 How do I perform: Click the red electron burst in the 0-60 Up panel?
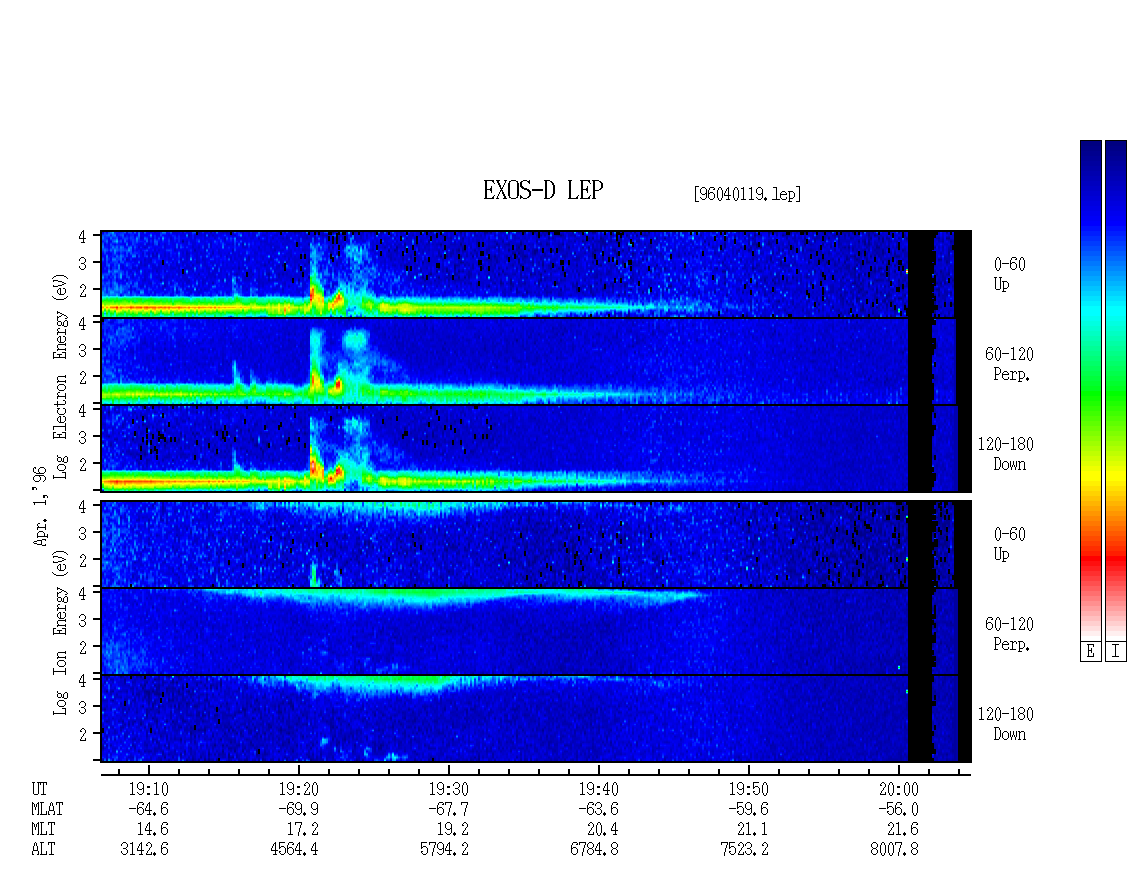point(314,294)
